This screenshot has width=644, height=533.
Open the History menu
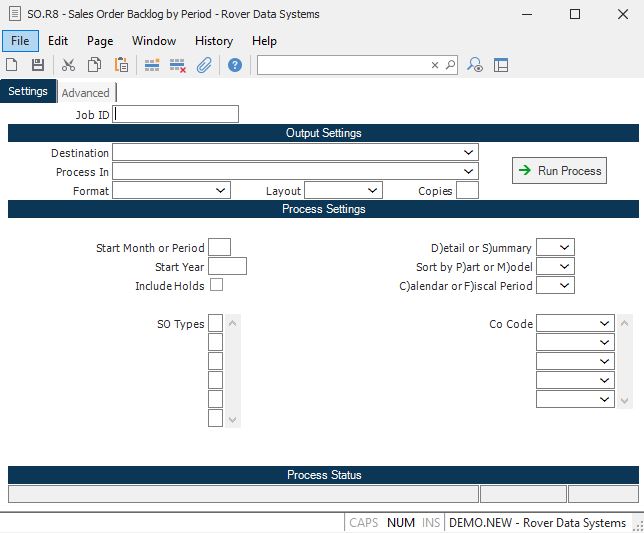[x=213, y=41]
